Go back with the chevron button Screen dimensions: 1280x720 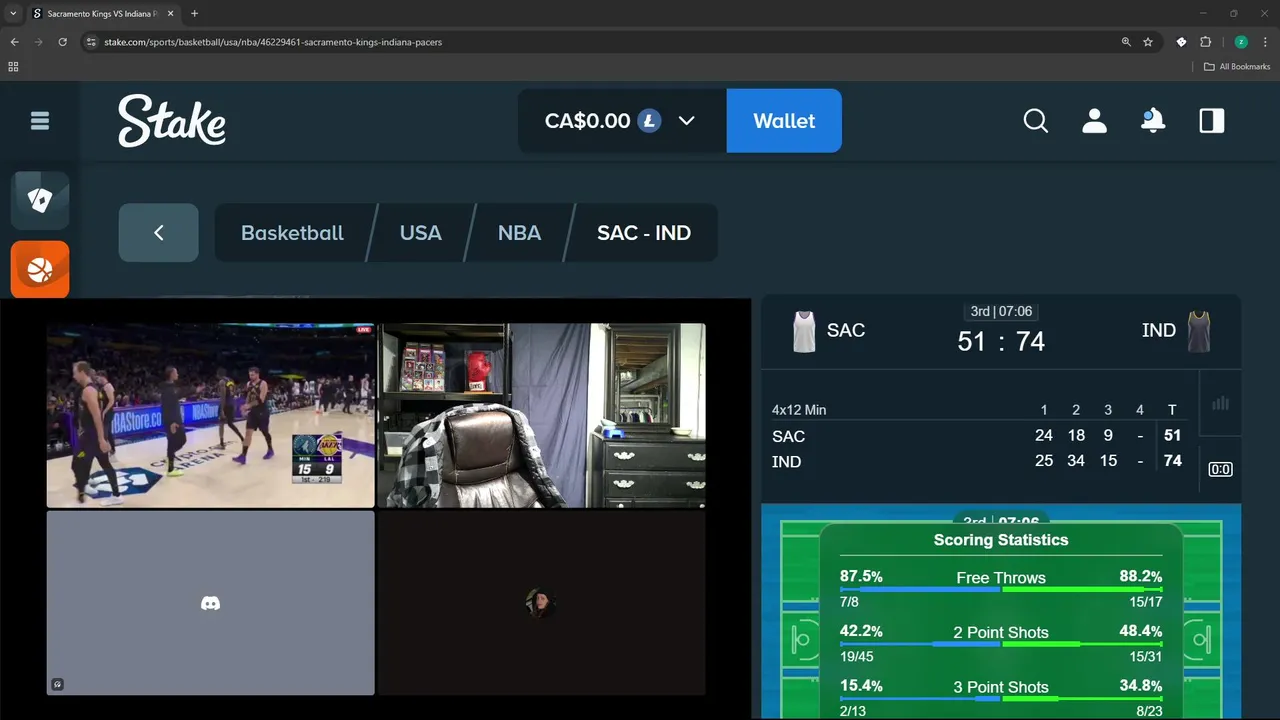[x=158, y=233]
